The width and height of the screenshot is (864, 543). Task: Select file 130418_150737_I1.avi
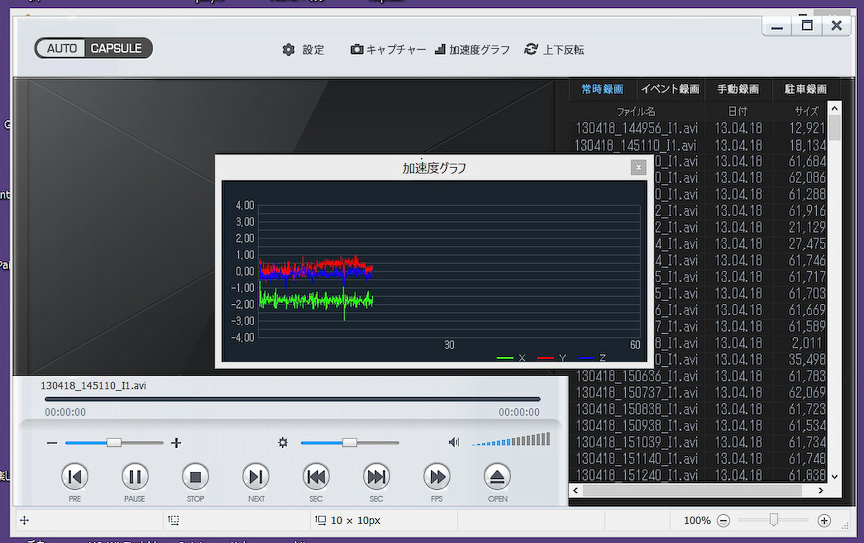636,393
